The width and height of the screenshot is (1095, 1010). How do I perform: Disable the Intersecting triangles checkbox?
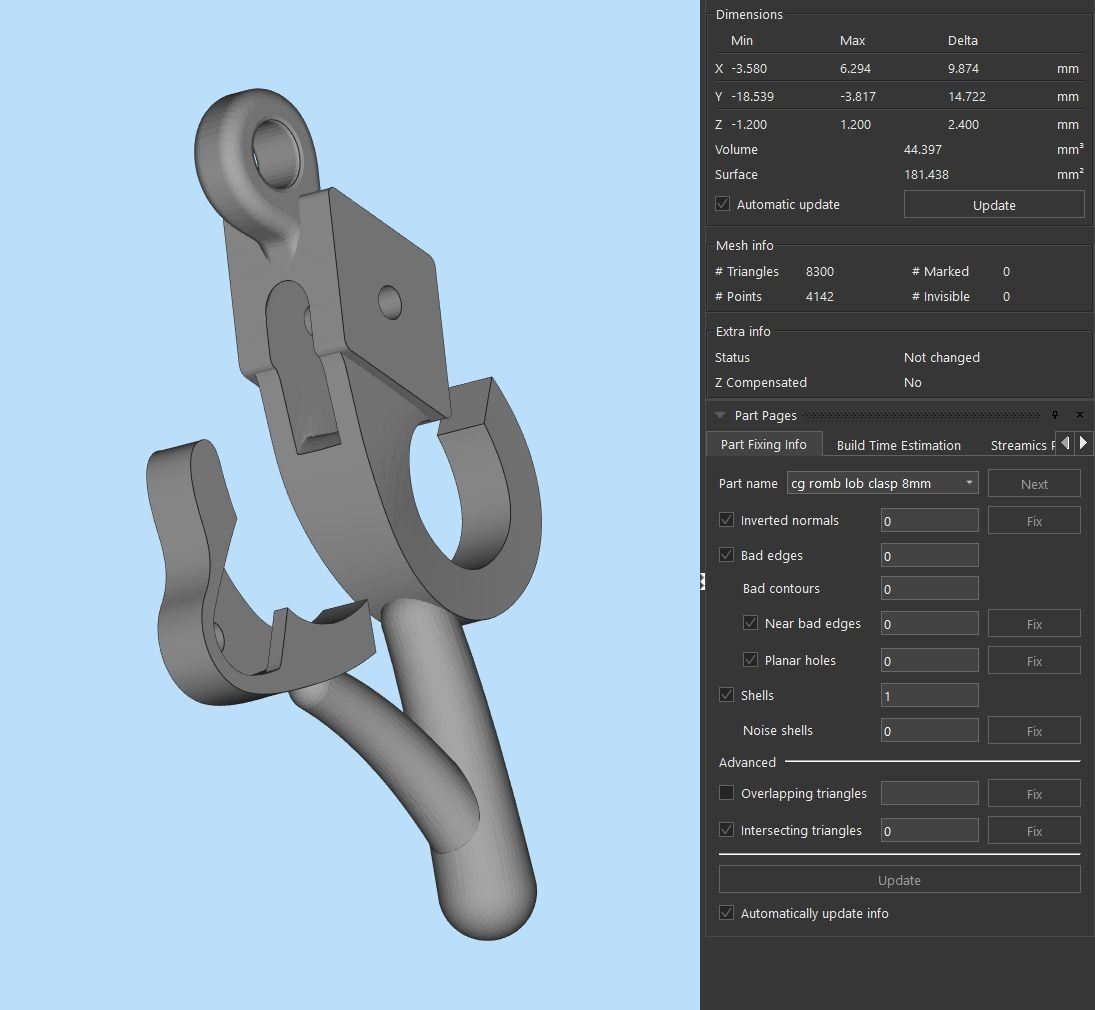tap(727, 830)
